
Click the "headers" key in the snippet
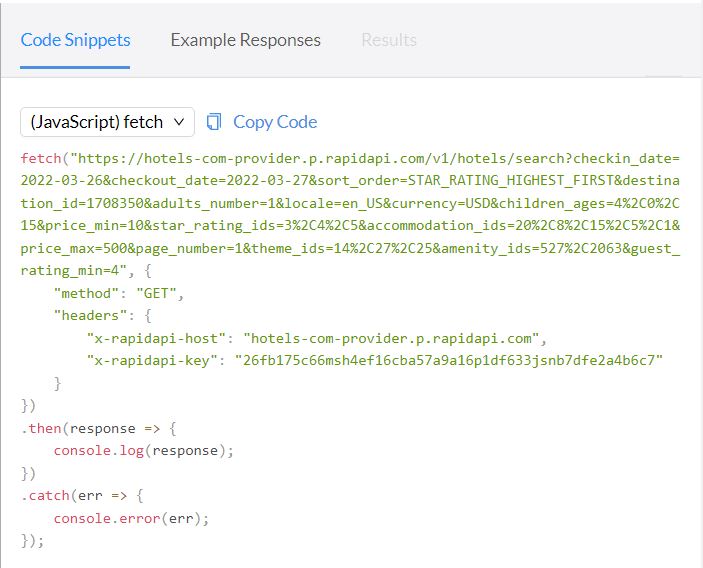tap(91, 316)
